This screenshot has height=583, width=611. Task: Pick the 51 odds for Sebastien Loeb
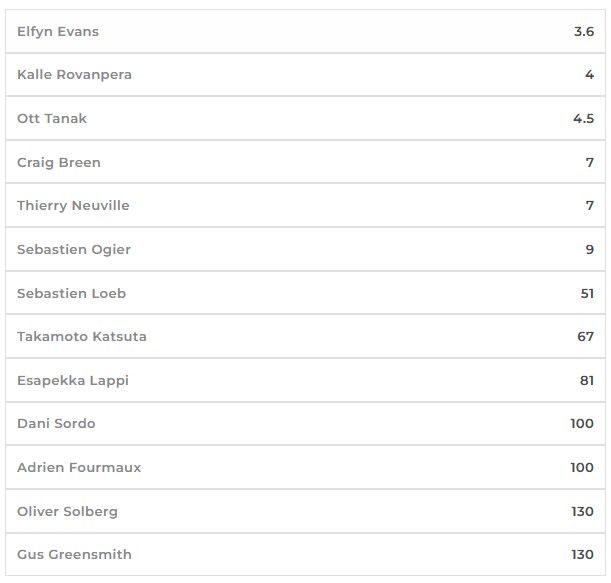click(x=586, y=293)
